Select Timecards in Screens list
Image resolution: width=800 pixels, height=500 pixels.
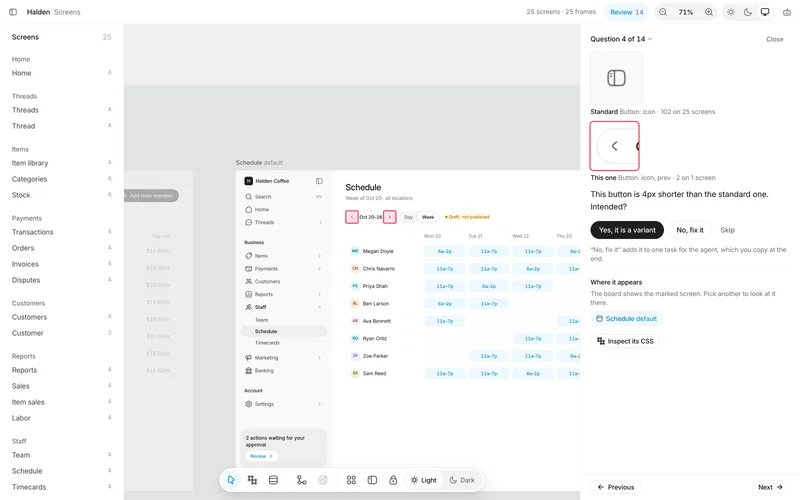(61, 487)
